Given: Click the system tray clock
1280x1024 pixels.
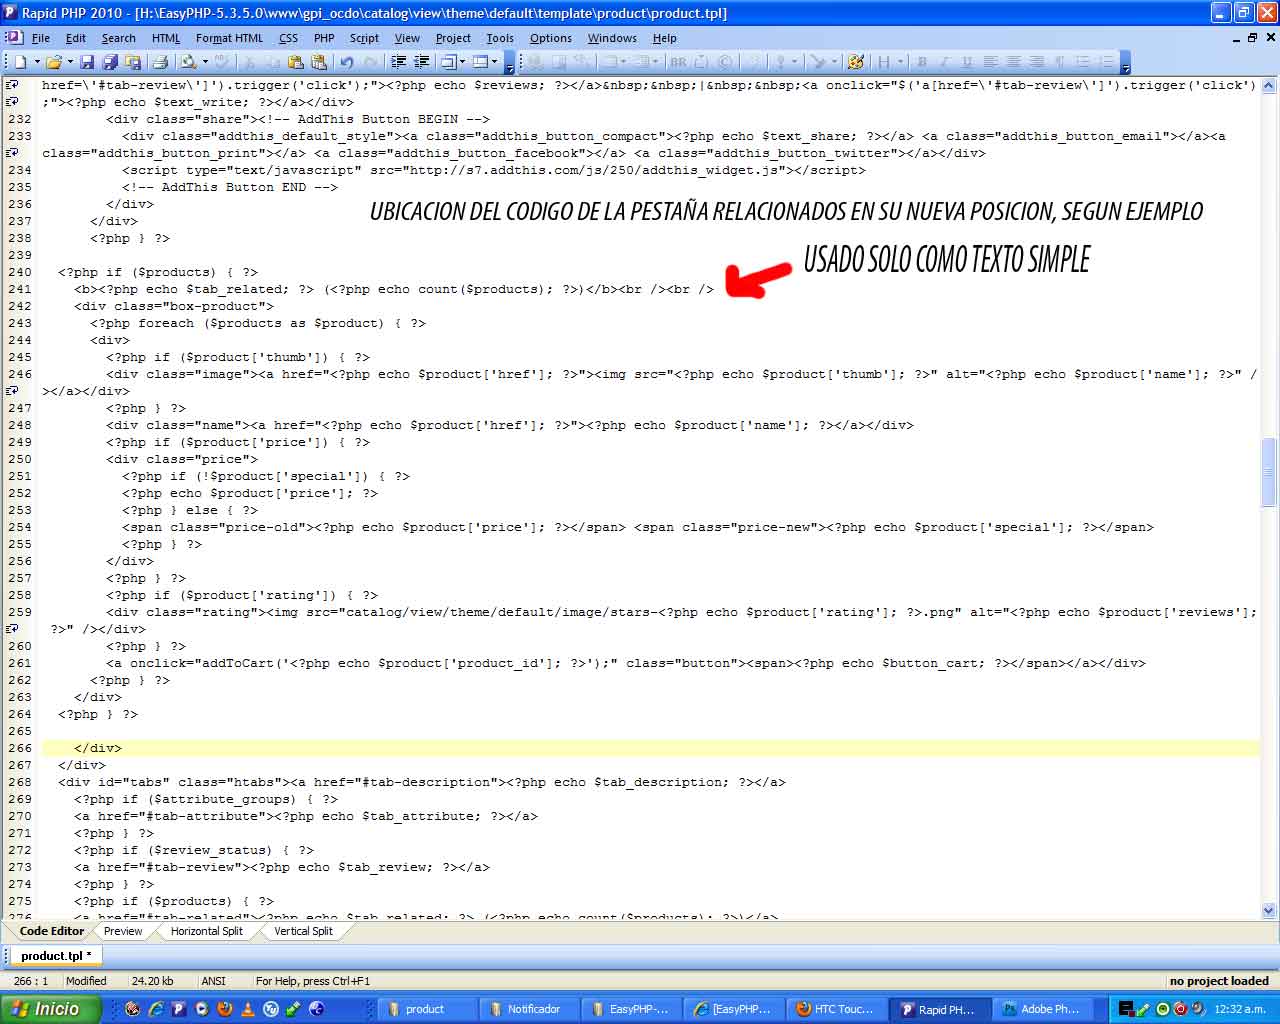Looking at the screenshot, I should tap(1240, 1009).
